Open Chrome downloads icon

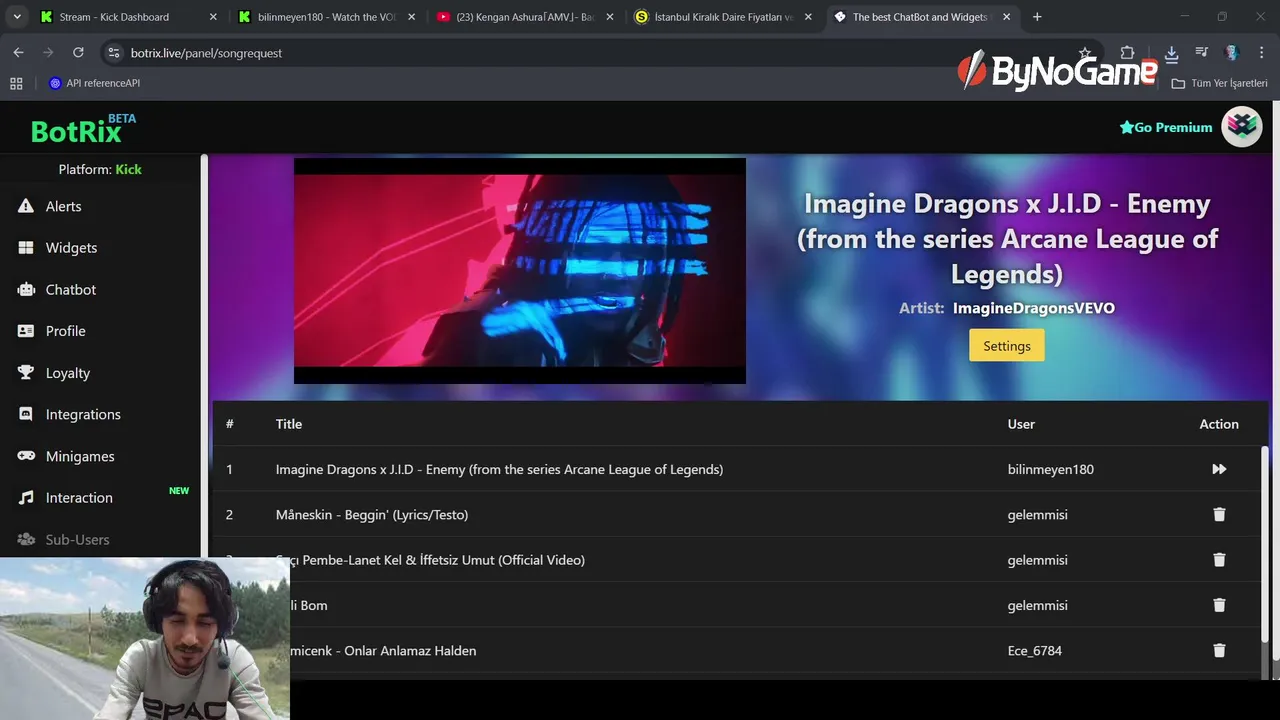pos(1171,53)
